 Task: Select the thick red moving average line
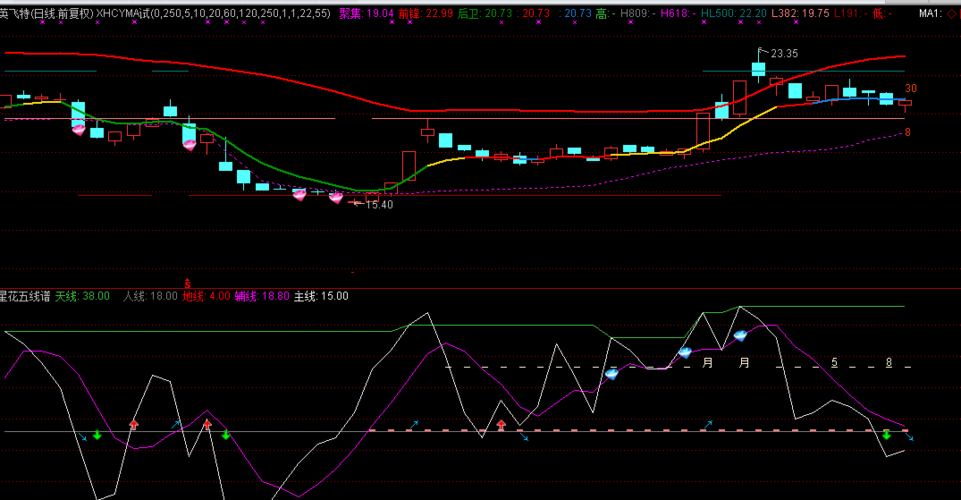click(454, 110)
